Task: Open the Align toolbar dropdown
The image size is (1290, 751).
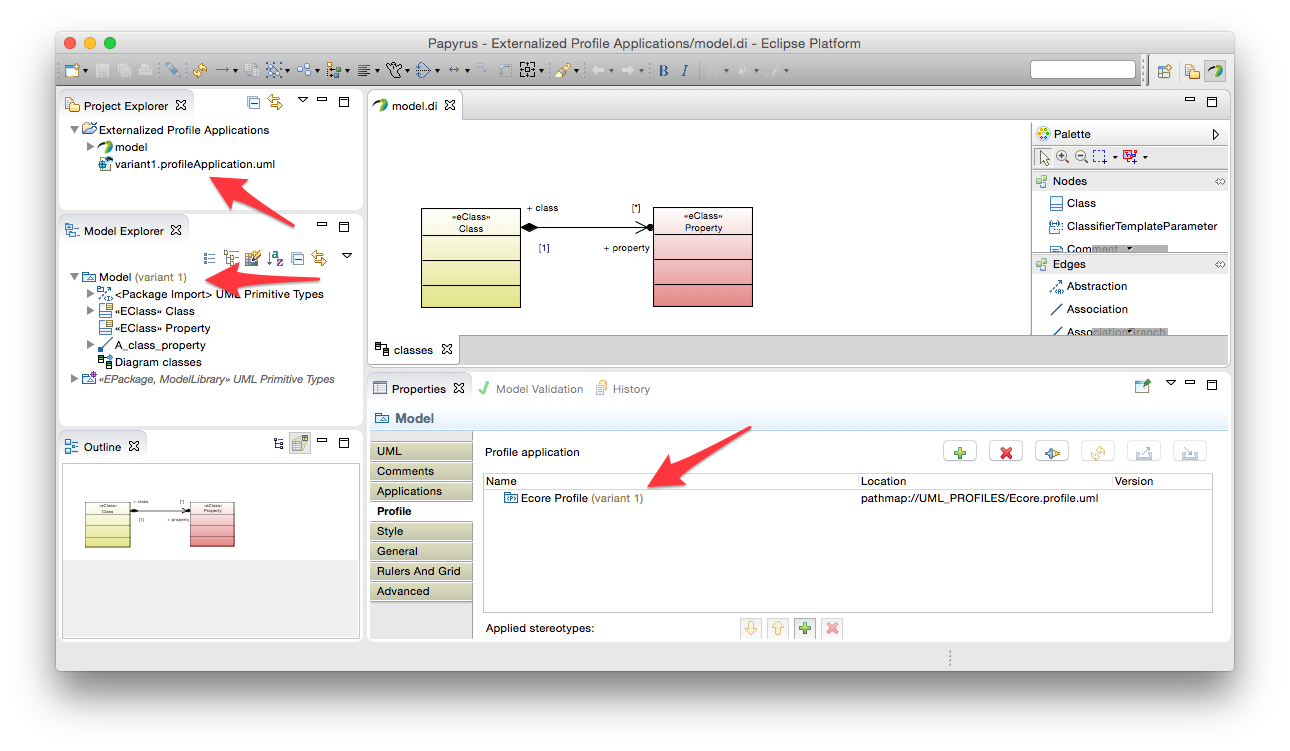Action: tap(348, 71)
